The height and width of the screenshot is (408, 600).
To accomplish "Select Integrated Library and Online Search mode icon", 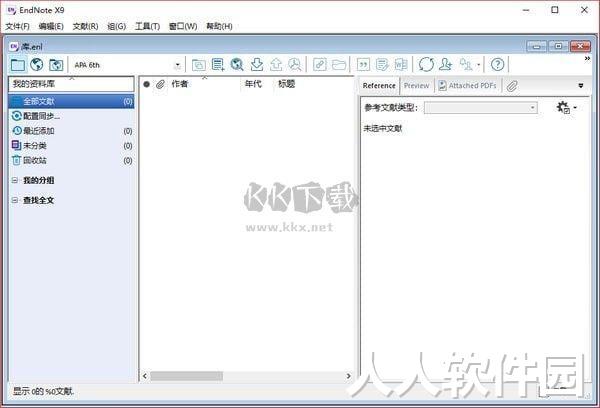I will pyautogui.click(x=56, y=65).
